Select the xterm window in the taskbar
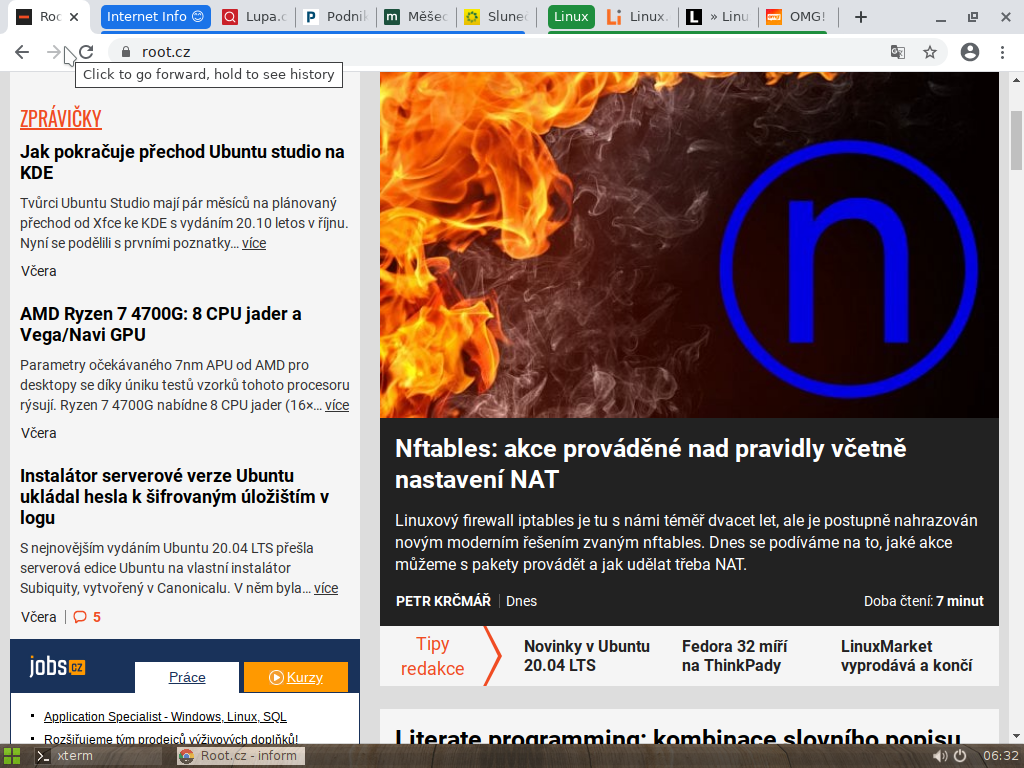 point(72,755)
